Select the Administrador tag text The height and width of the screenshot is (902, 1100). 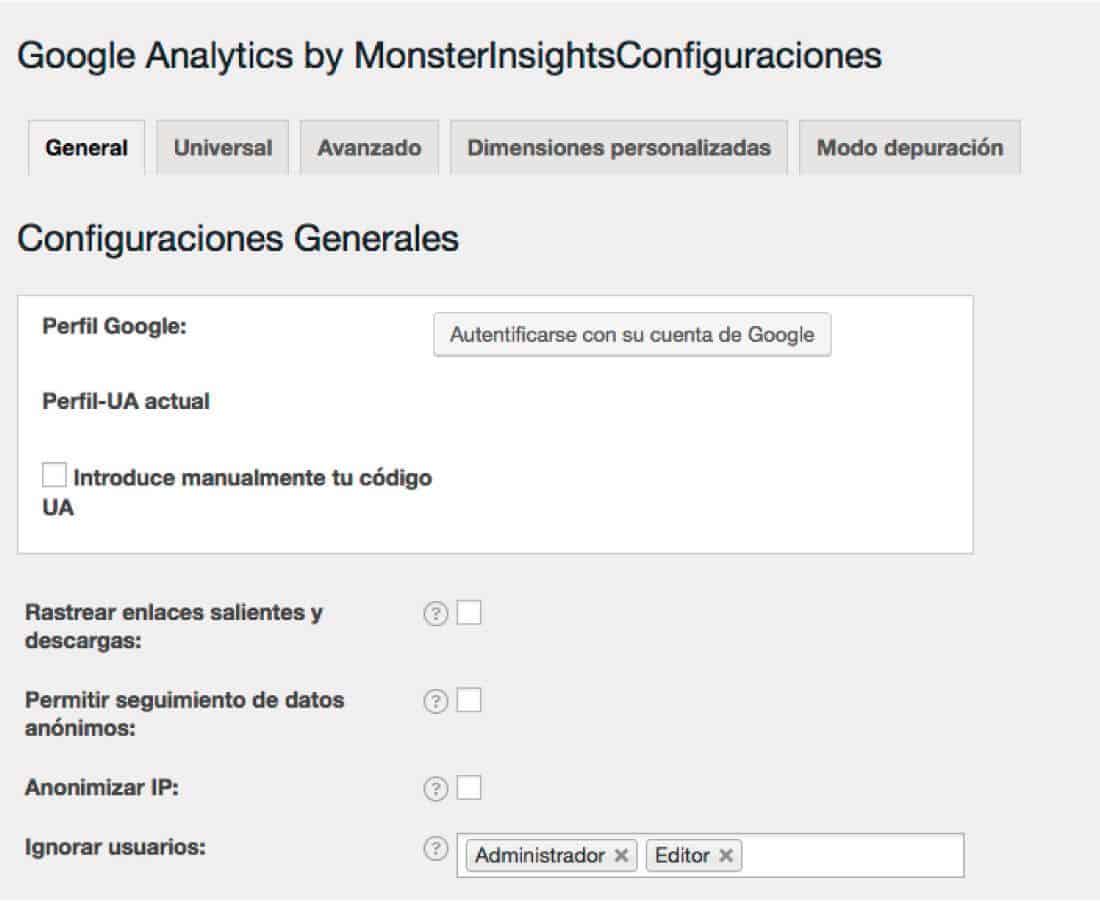pyautogui.click(x=540, y=856)
